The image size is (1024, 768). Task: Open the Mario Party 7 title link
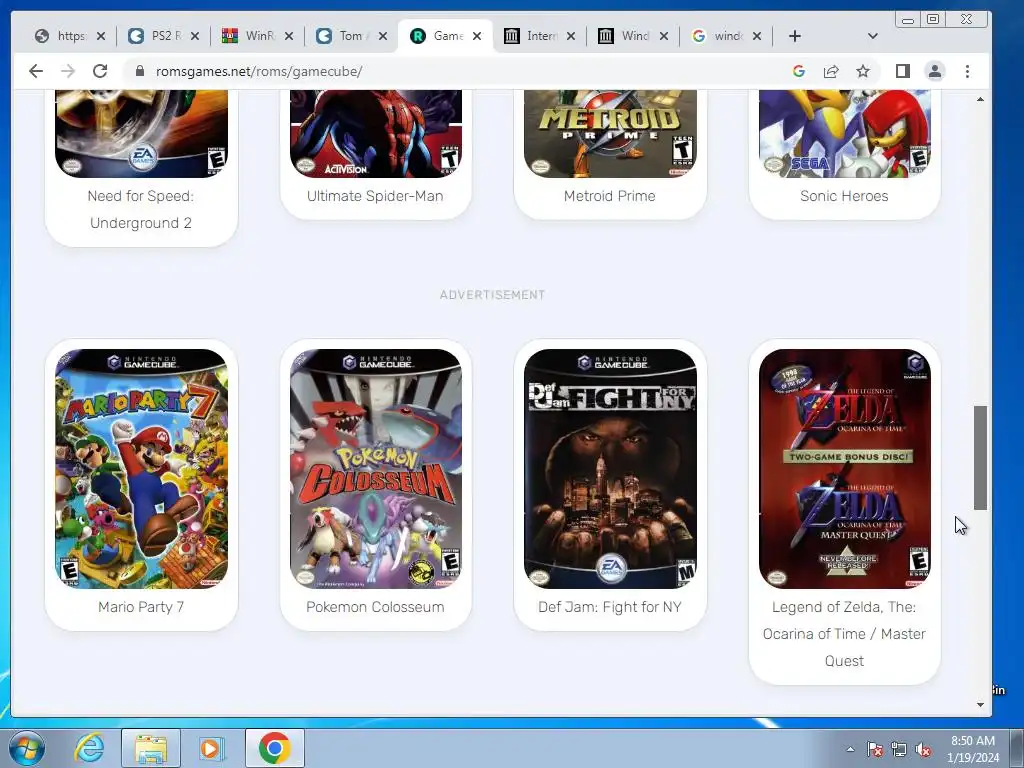point(141,607)
